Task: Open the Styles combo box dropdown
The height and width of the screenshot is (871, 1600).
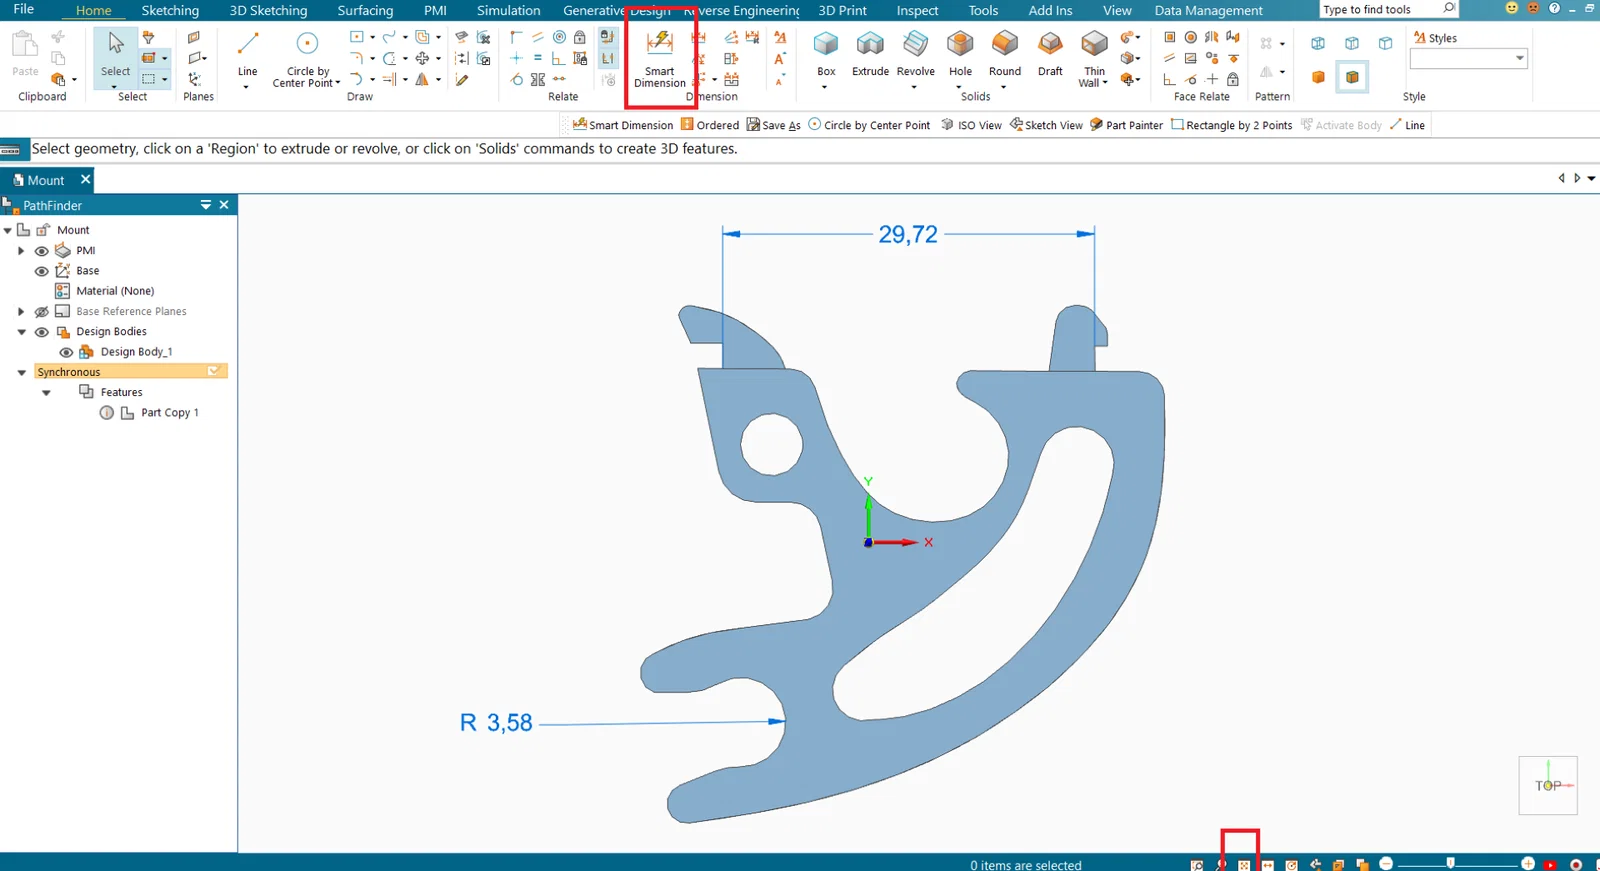Action: [1520, 58]
